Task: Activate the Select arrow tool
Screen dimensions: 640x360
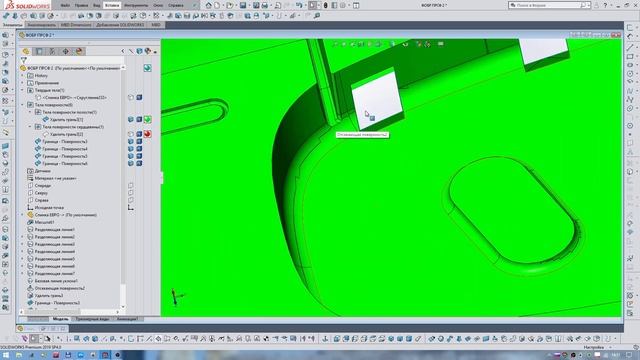Action: coord(312,5)
